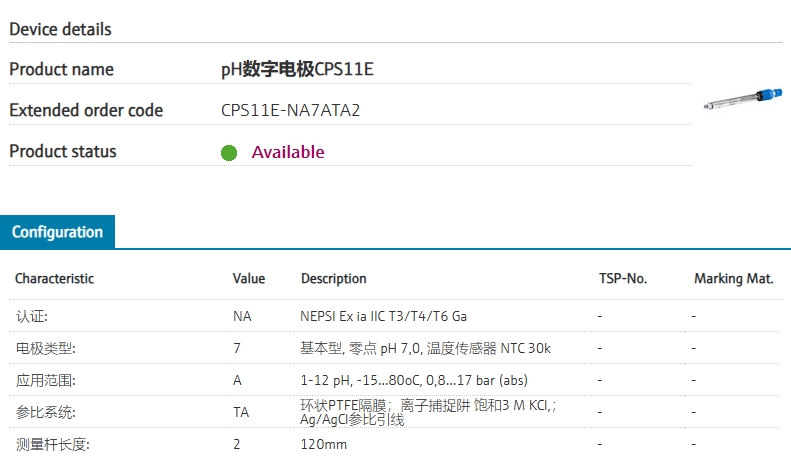Select the 认证 characteristic row label
The height and width of the screenshot is (469, 791).
coord(32,316)
